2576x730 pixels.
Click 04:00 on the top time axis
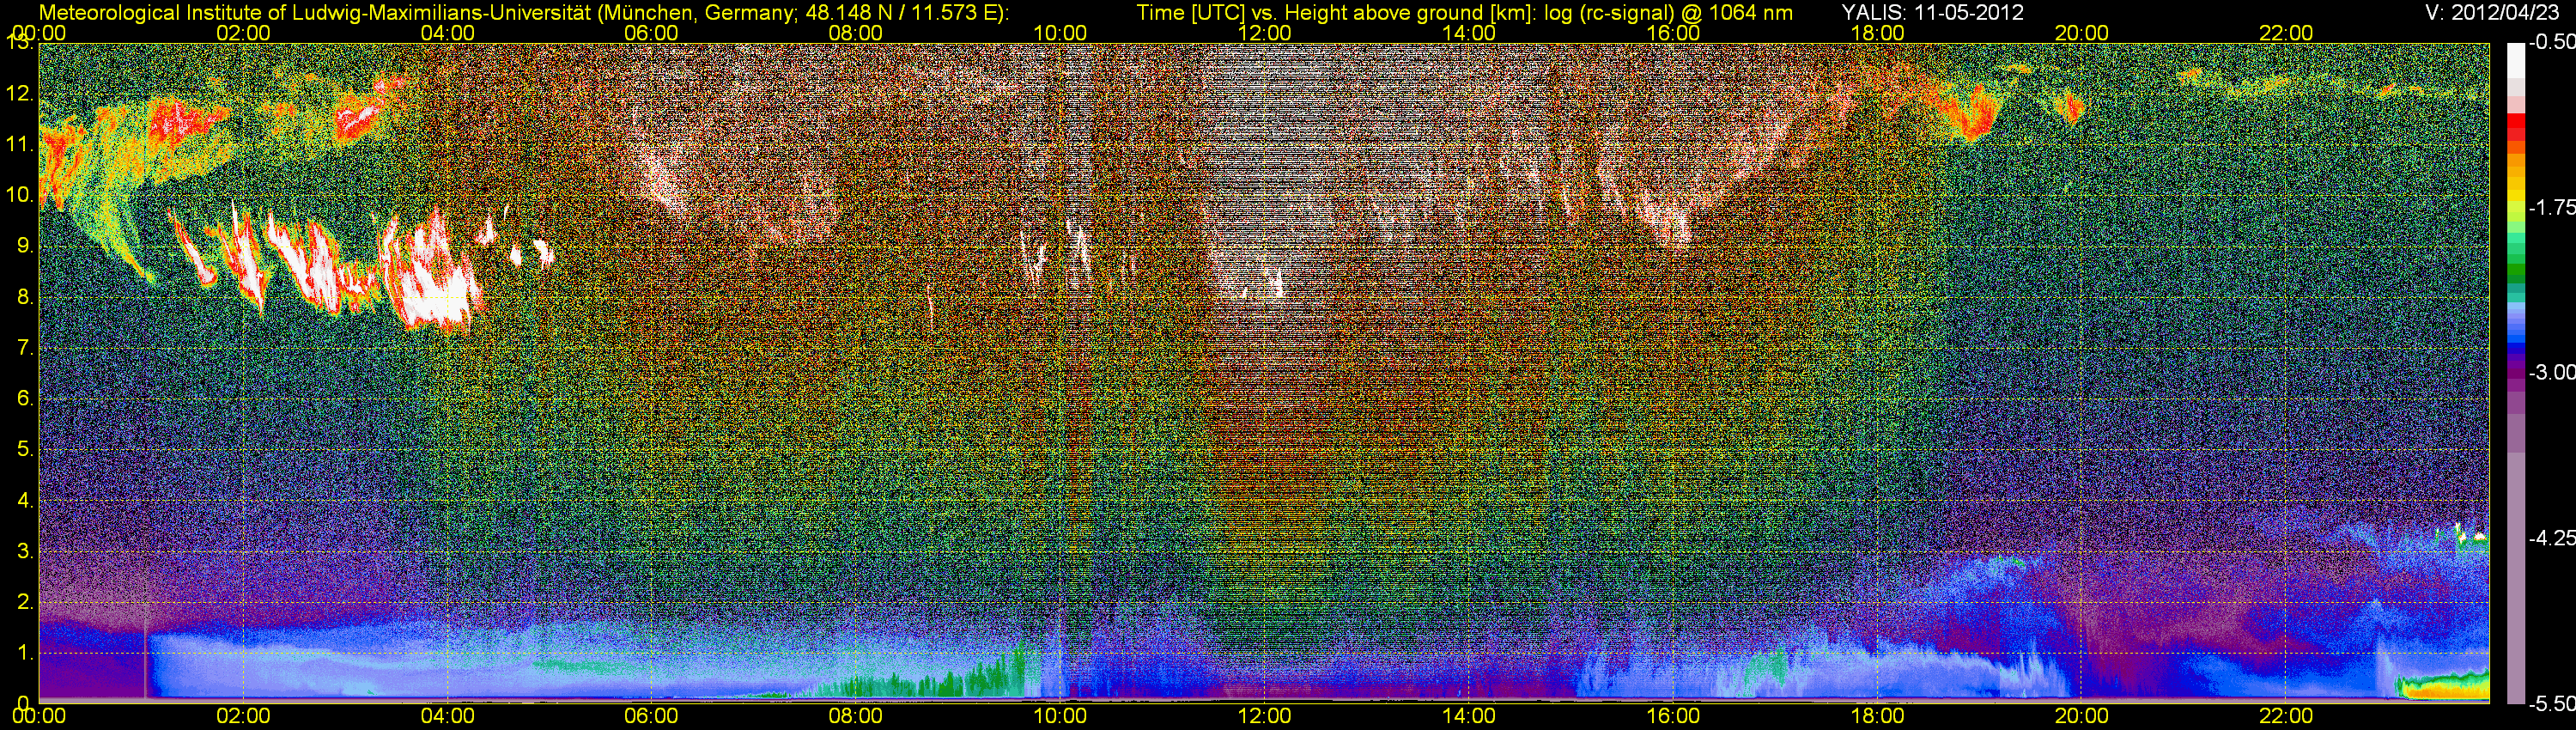pyautogui.click(x=447, y=33)
